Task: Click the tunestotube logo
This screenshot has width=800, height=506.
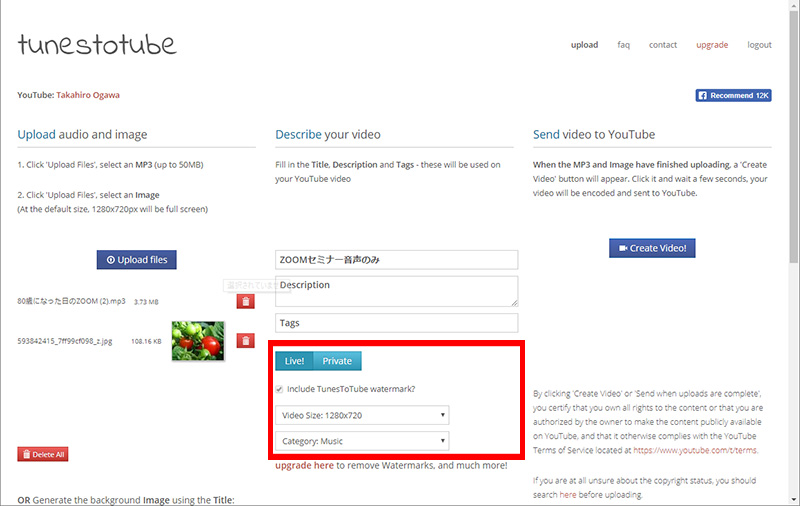Action: (97, 45)
